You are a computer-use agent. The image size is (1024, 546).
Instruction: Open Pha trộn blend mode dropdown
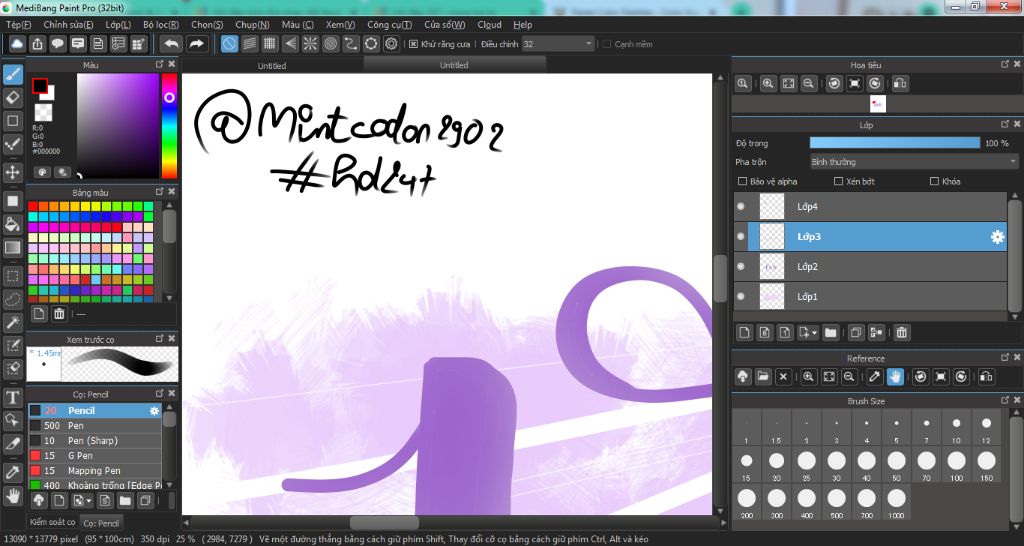(914, 161)
